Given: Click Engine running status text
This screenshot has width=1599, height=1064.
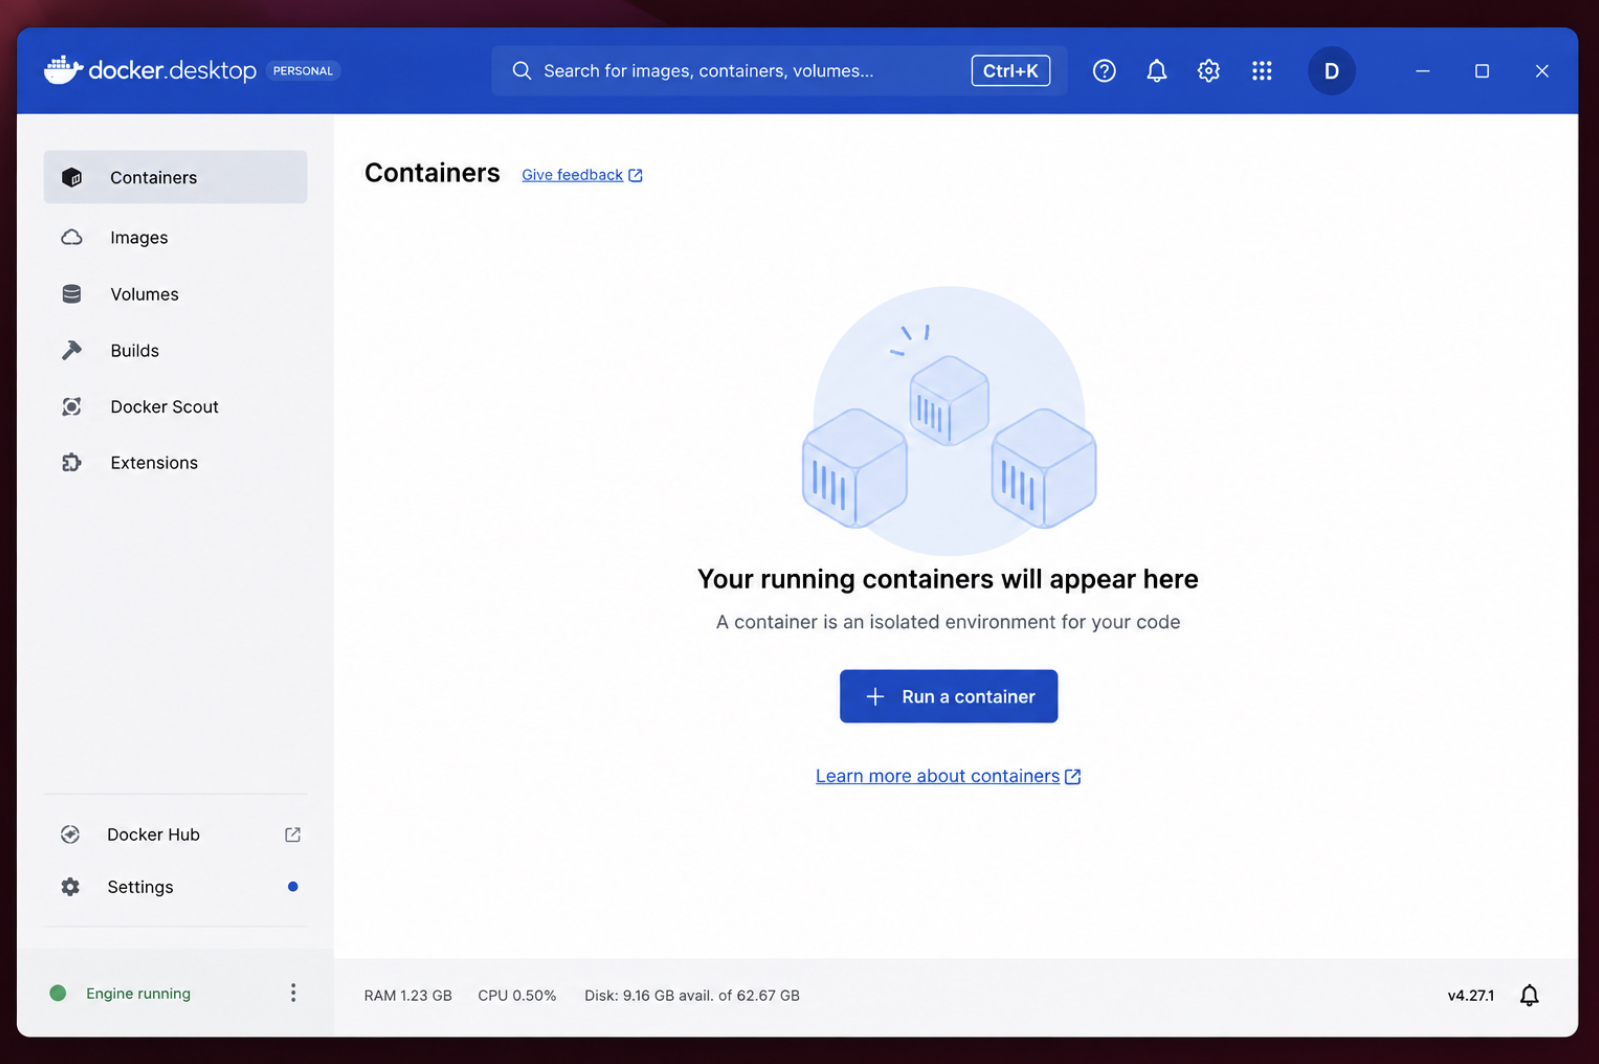Looking at the screenshot, I should 138,993.
